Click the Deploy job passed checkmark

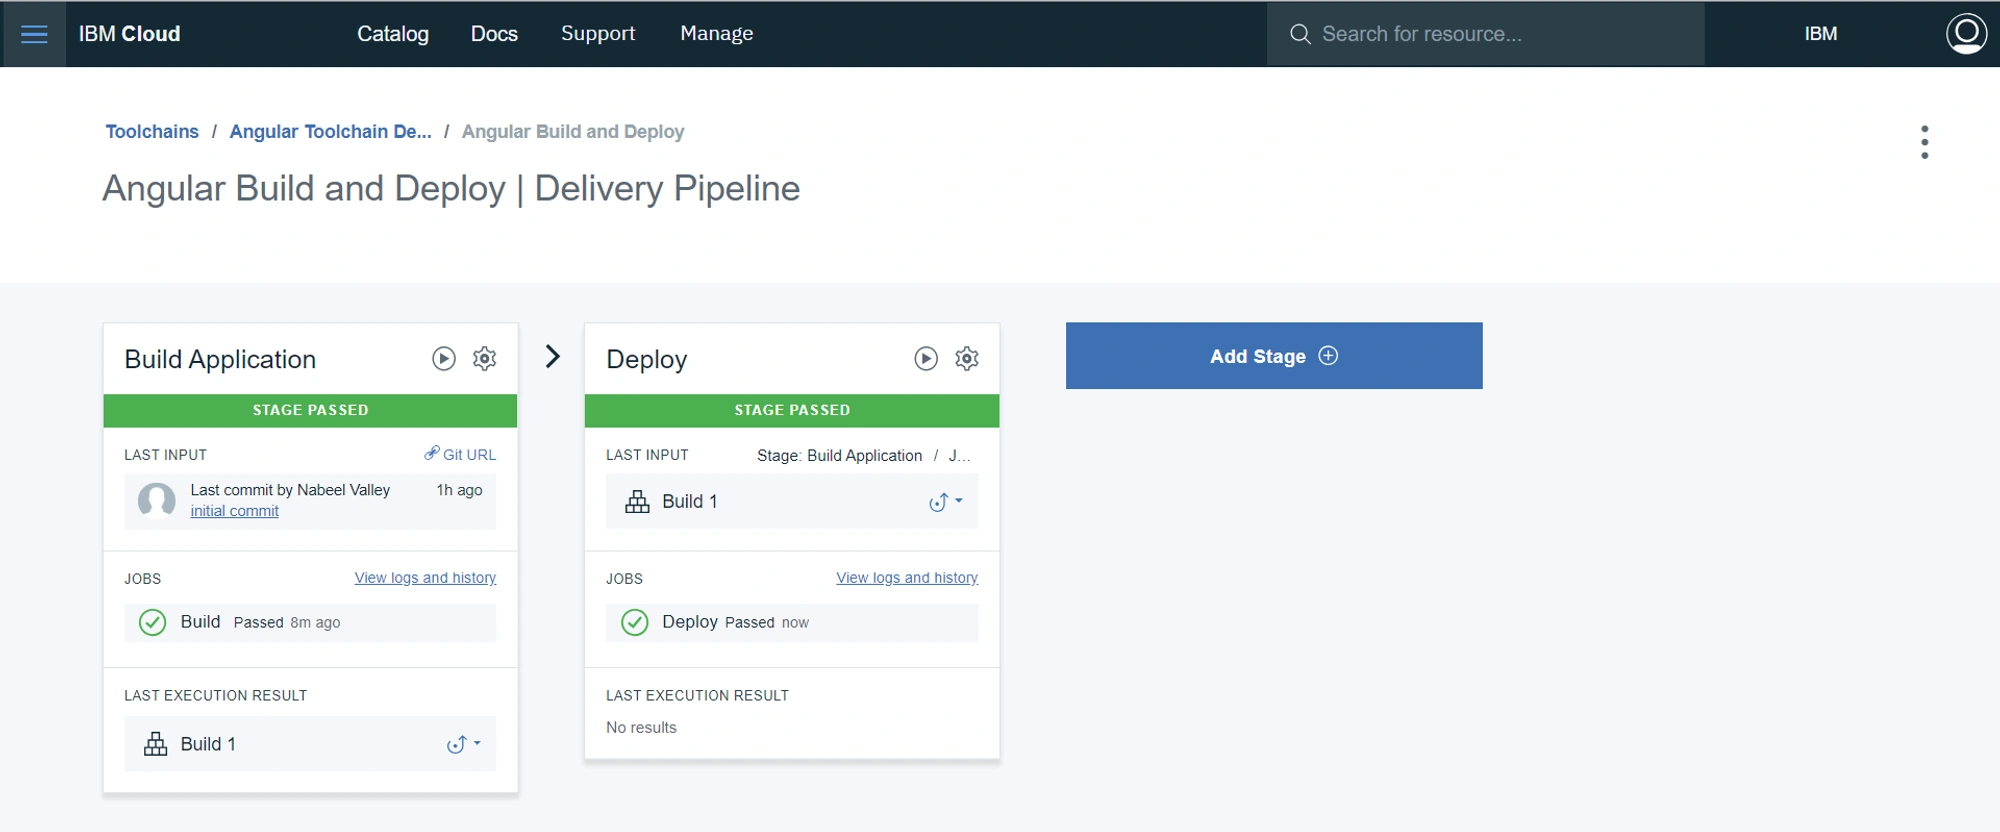tap(634, 622)
